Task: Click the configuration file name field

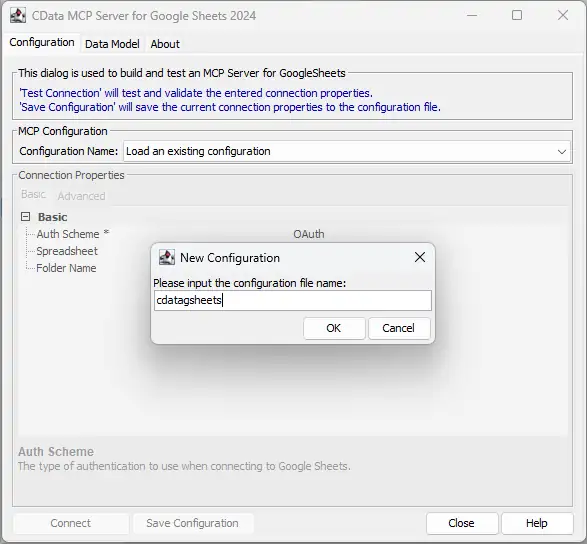Action: click(x=293, y=300)
